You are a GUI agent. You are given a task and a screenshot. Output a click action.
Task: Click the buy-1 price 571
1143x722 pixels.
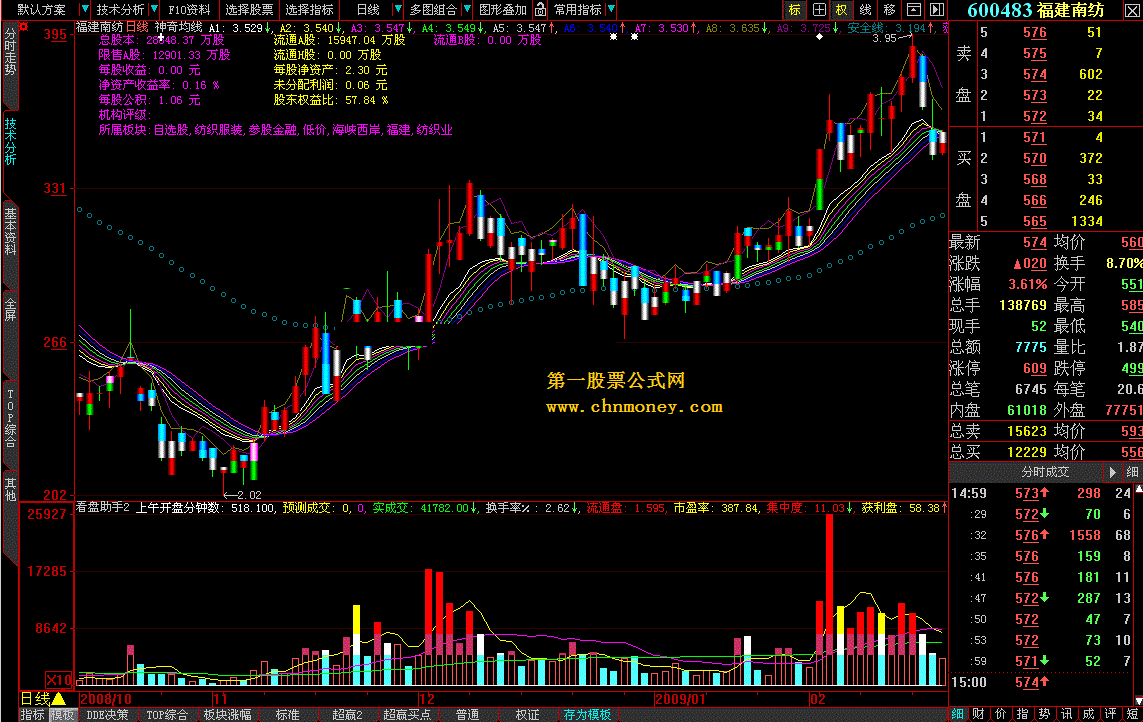pyautogui.click(x=1034, y=137)
